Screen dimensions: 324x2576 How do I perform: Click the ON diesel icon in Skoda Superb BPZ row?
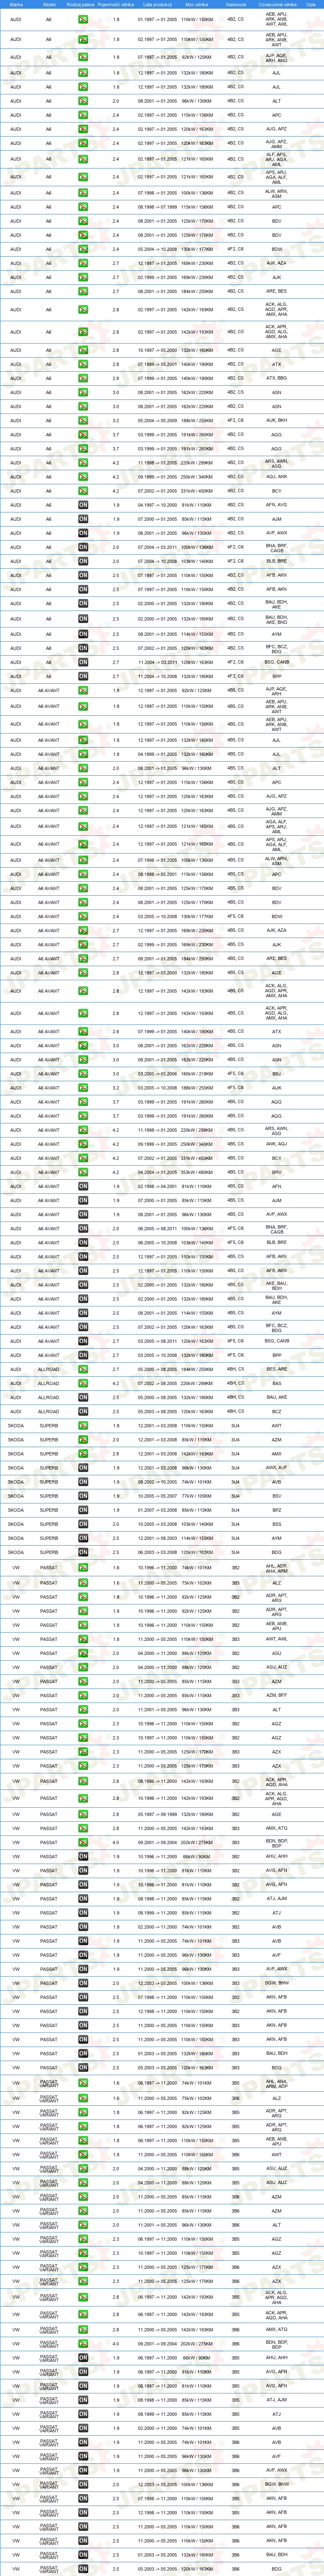83,1510
